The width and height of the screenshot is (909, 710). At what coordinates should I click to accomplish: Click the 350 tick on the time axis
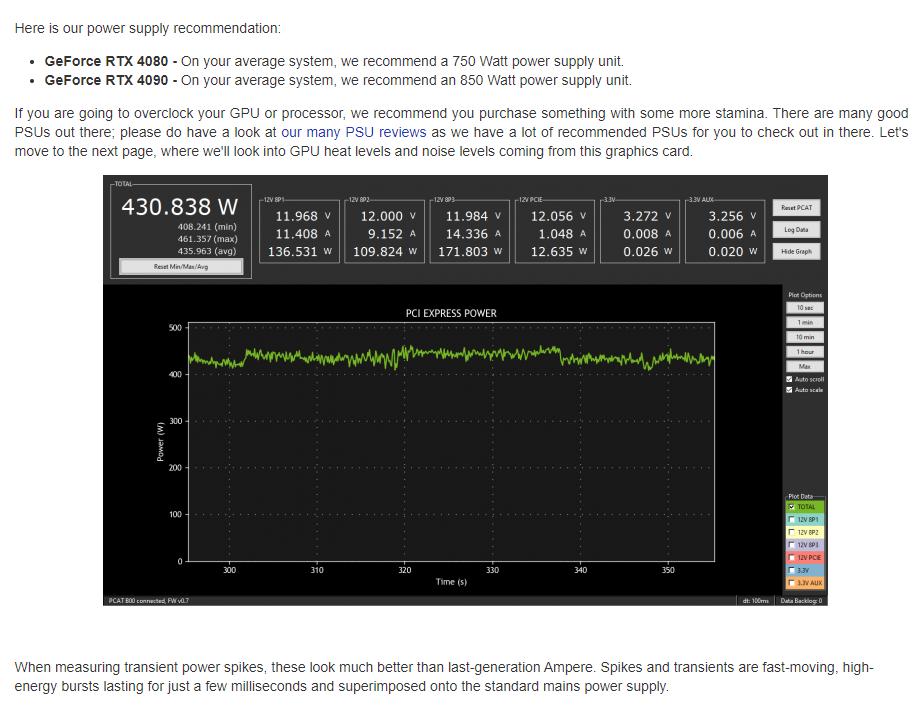click(668, 570)
